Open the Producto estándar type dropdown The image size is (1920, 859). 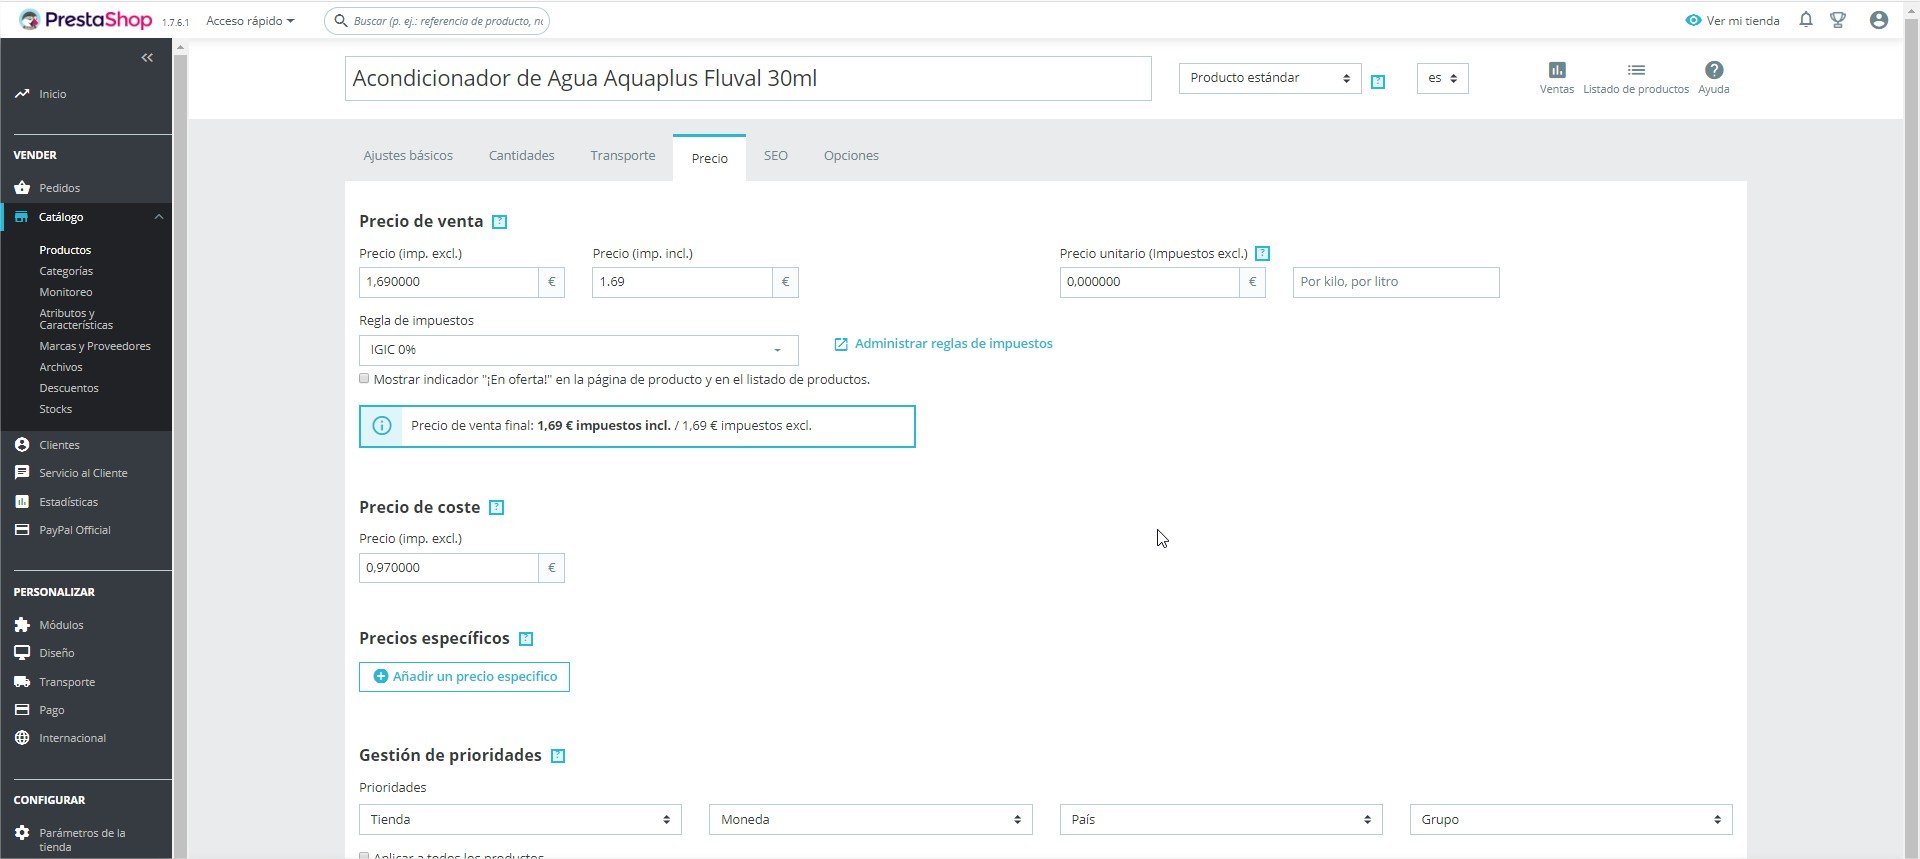(x=1269, y=78)
